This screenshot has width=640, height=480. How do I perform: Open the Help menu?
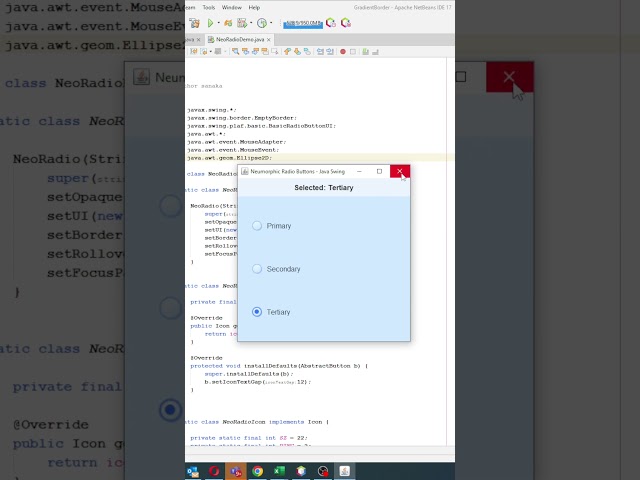[x=254, y=7]
